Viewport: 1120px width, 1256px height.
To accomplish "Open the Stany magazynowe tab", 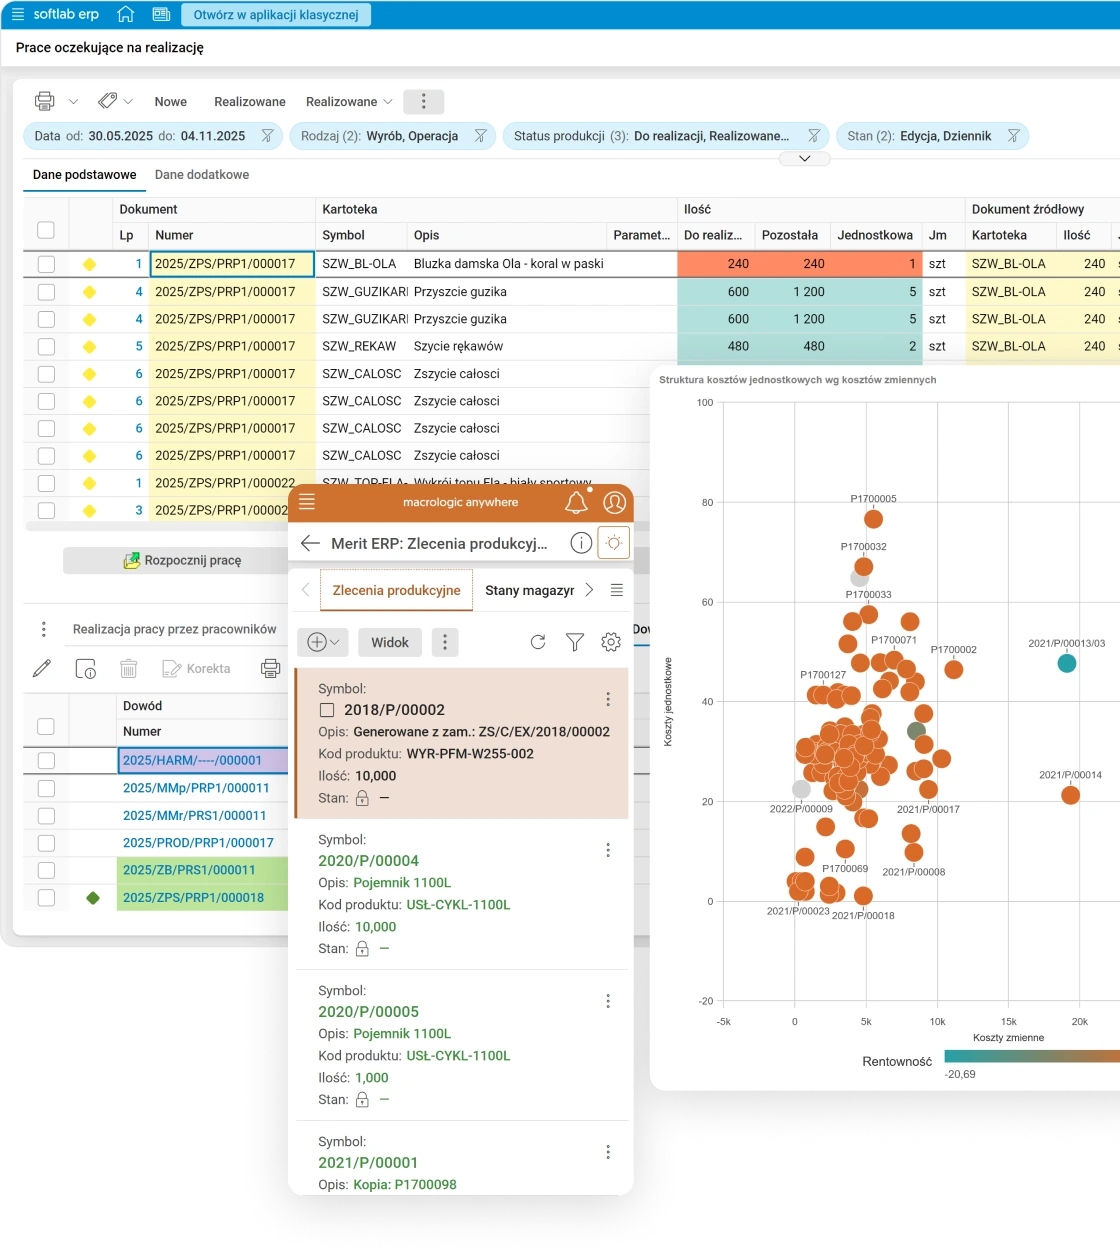I will 529,590.
